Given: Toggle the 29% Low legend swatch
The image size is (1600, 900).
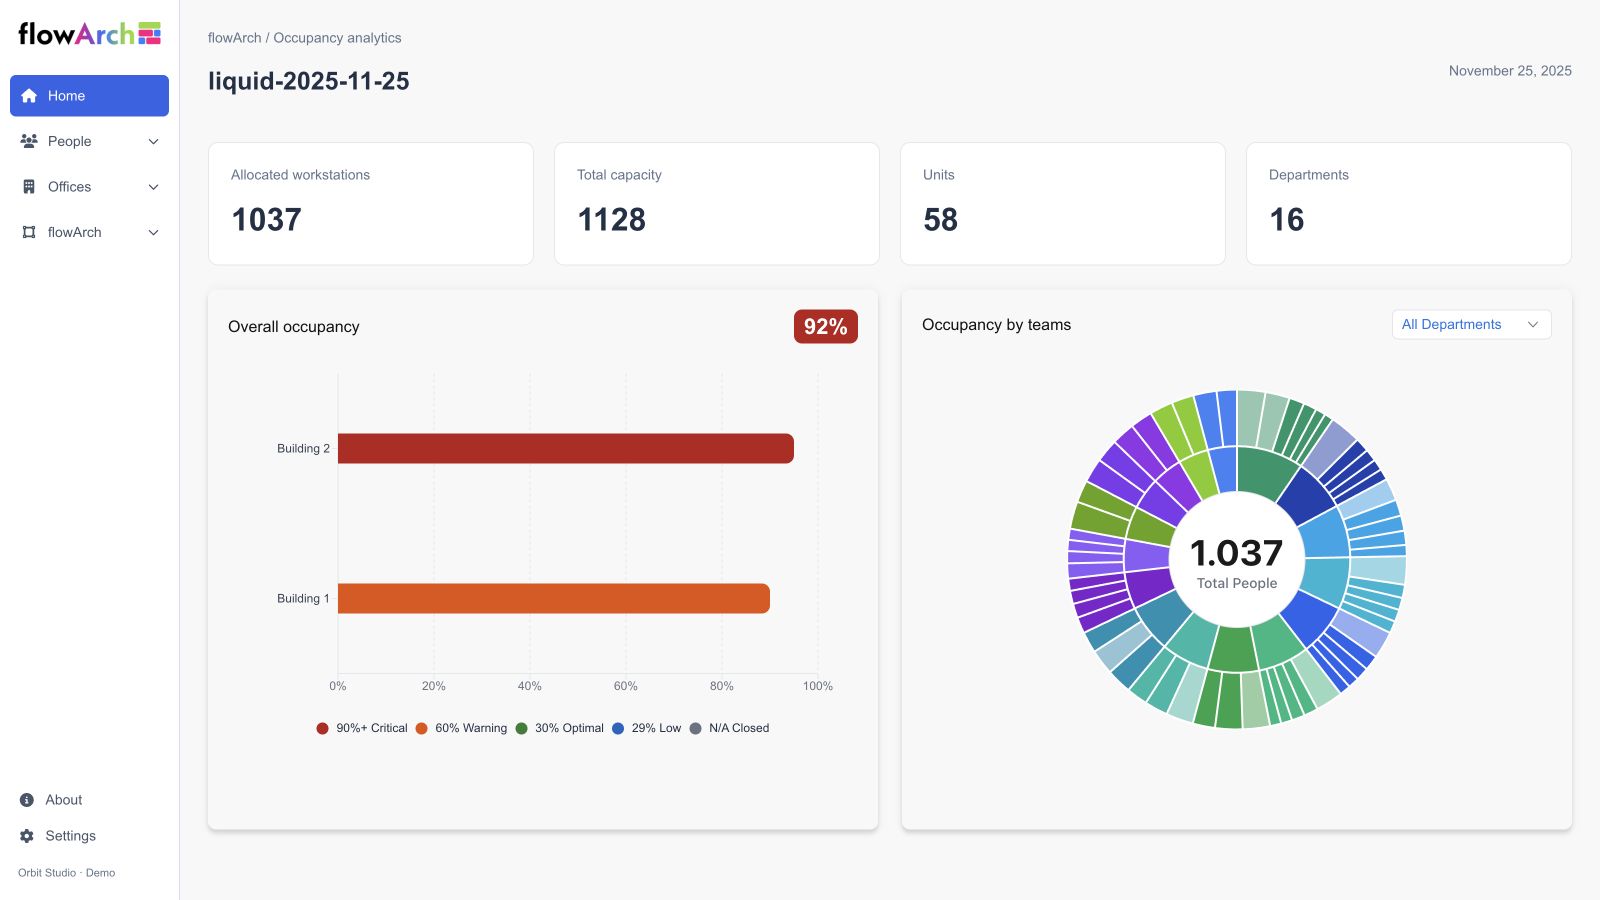Looking at the screenshot, I should 618,728.
